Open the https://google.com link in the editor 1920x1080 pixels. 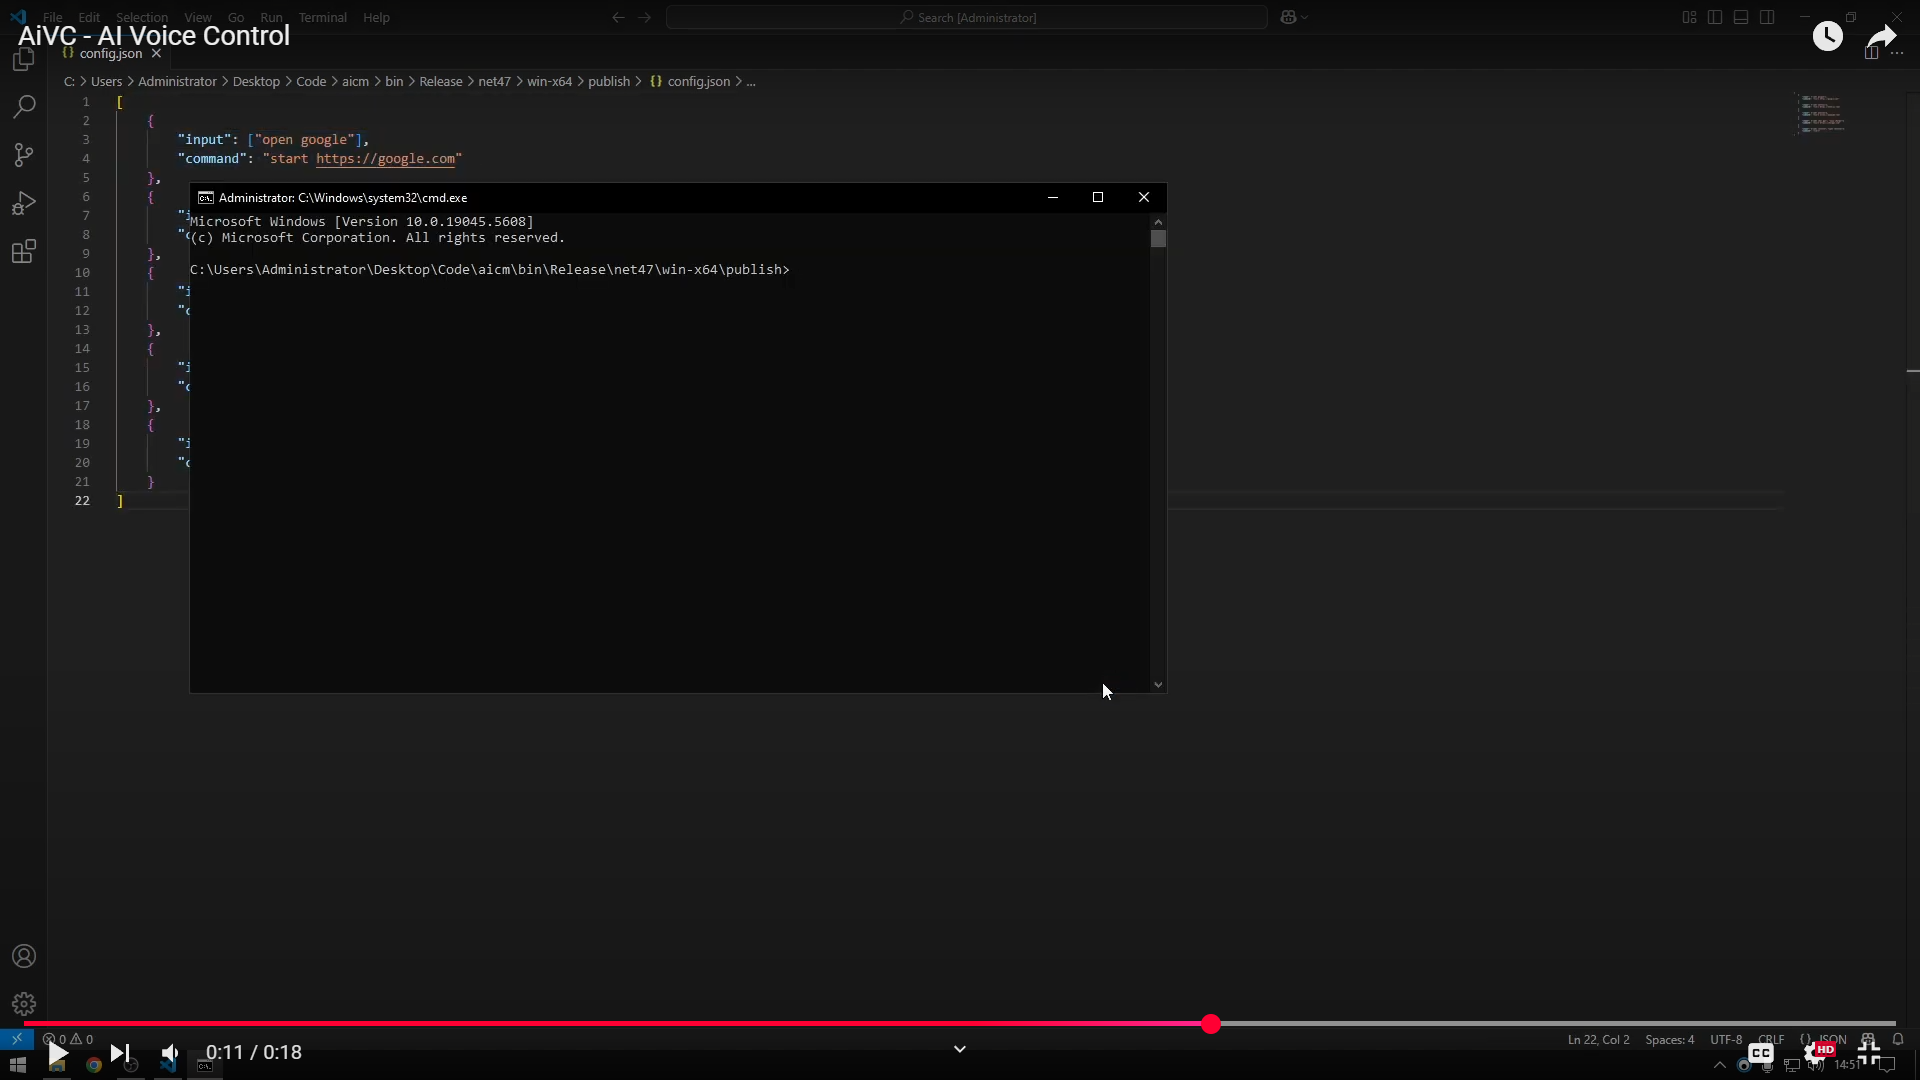[385, 158]
